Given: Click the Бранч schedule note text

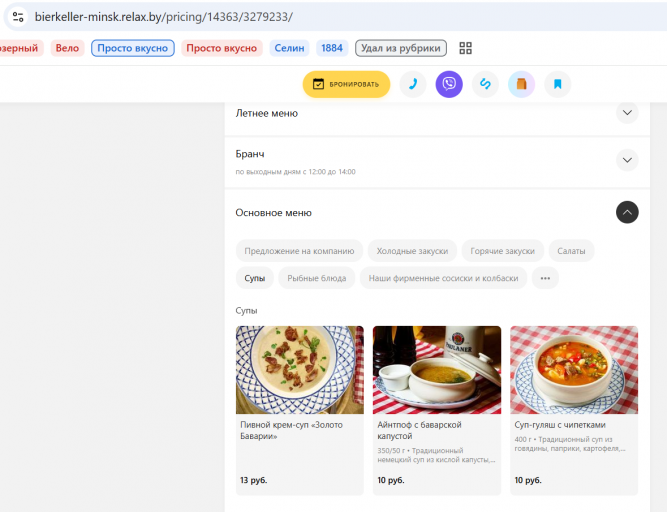Looking at the screenshot, I should (x=296, y=172).
